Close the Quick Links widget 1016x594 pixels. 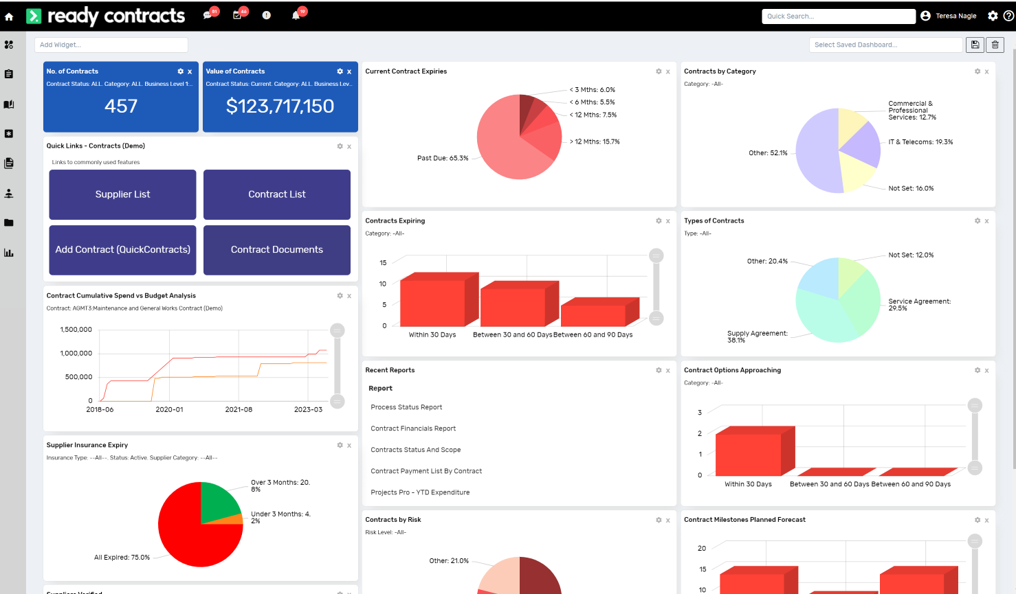click(349, 147)
